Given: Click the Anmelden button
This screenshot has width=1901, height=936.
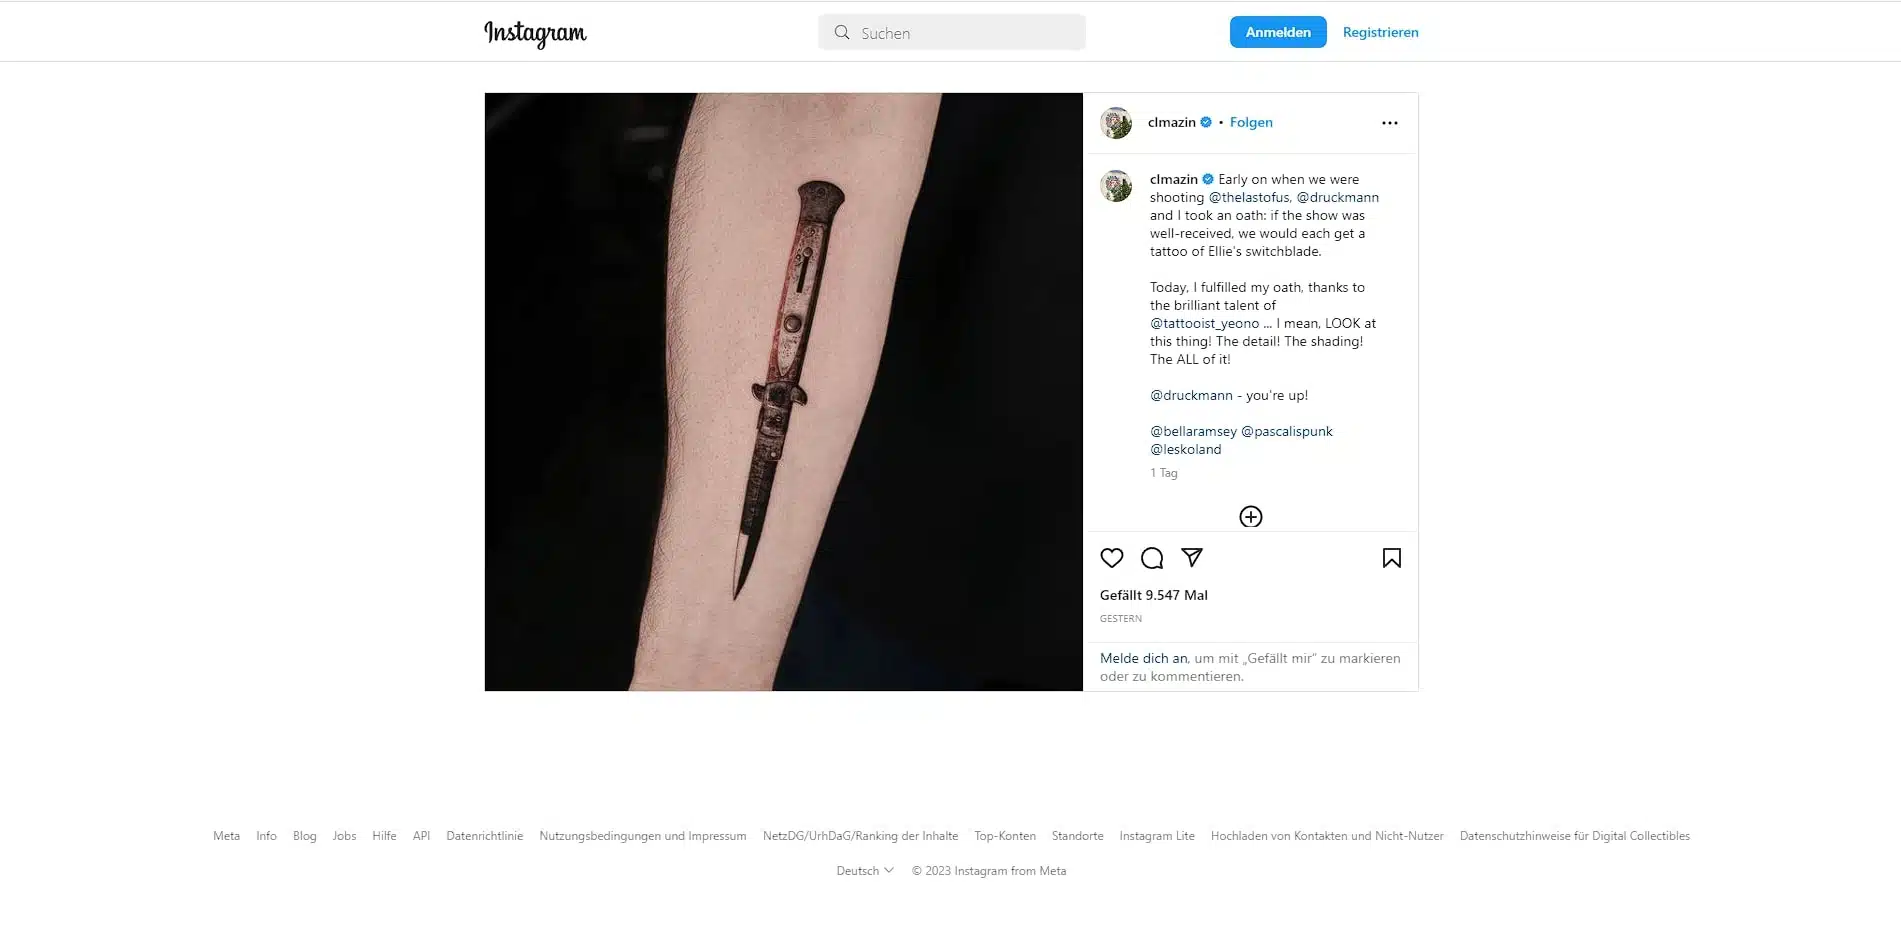Looking at the screenshot, I should pos(1278,32).
